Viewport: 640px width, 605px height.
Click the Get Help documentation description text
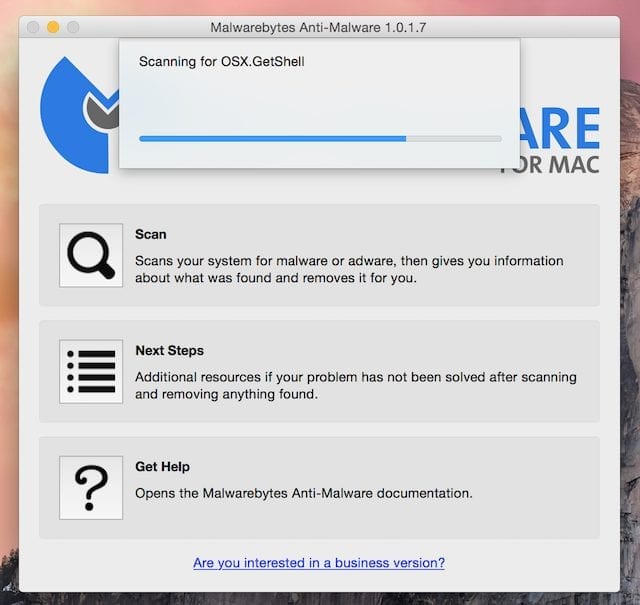[x=304, y=493]
